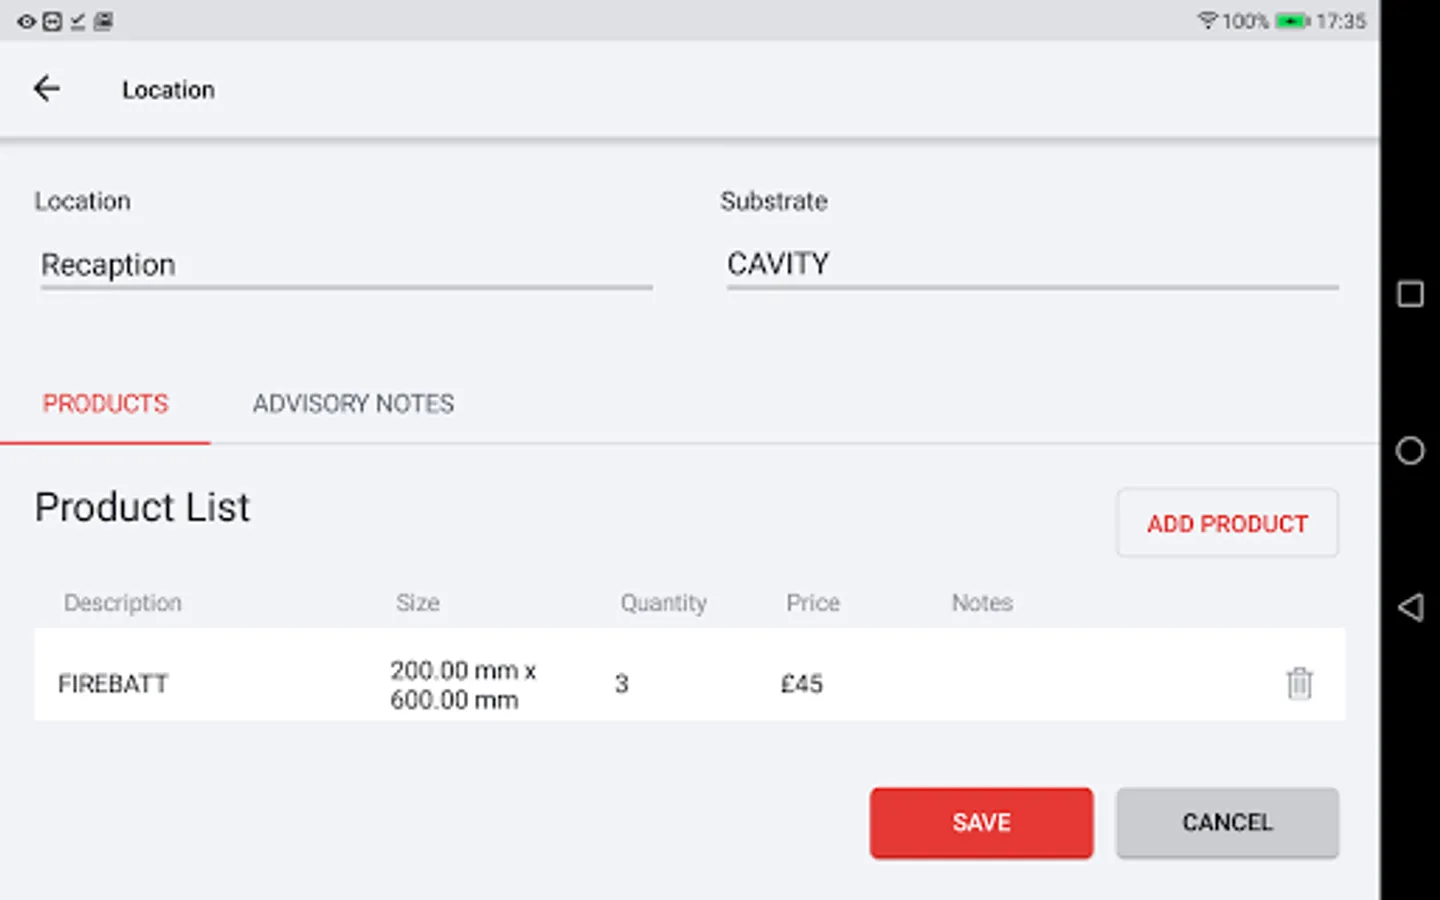Switch to the Advisory Notes tab
The height and width of the screenshot is (900, 1440).
point(353,403)
